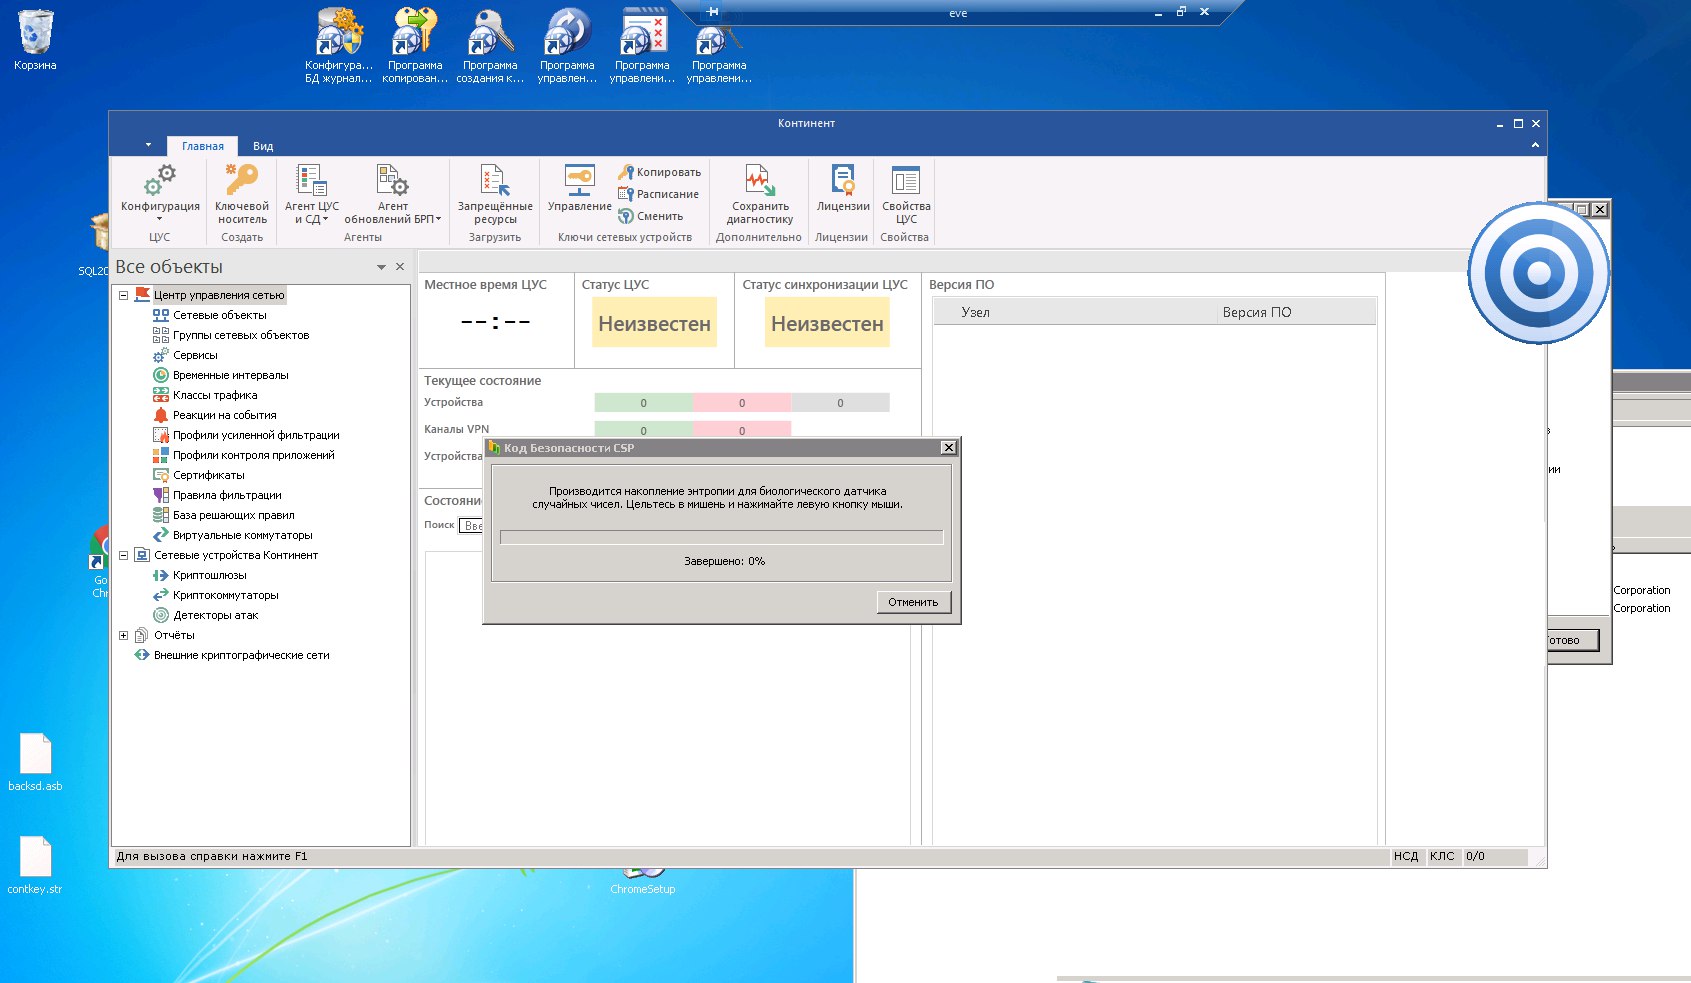
Task: Click Сохранить диагностику ribbon icon
Action: (x=759, y=181)
